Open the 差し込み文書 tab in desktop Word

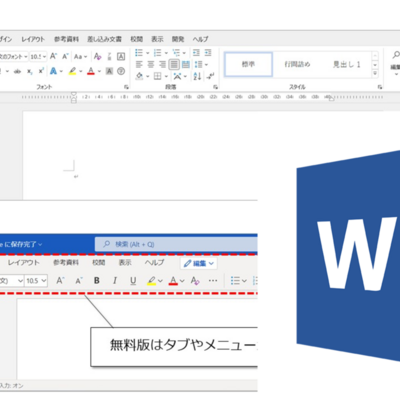104,39
